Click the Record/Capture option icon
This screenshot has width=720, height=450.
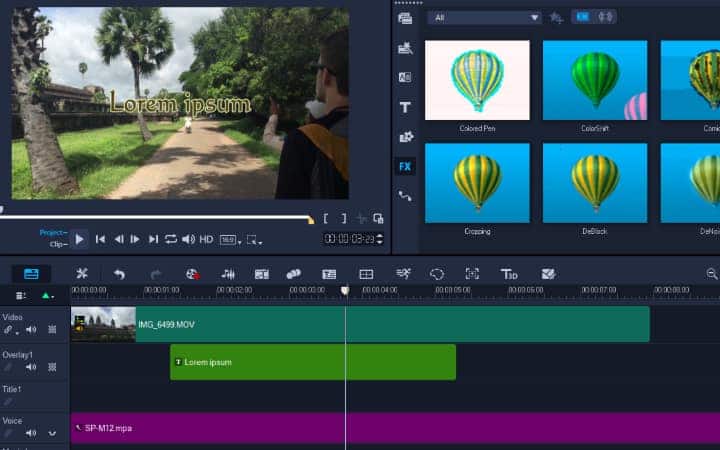189,273
